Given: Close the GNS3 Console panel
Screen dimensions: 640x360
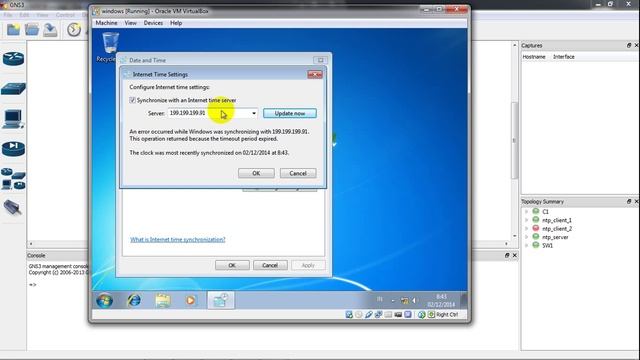Looking at the screenshot, I should tap(514, 255).
